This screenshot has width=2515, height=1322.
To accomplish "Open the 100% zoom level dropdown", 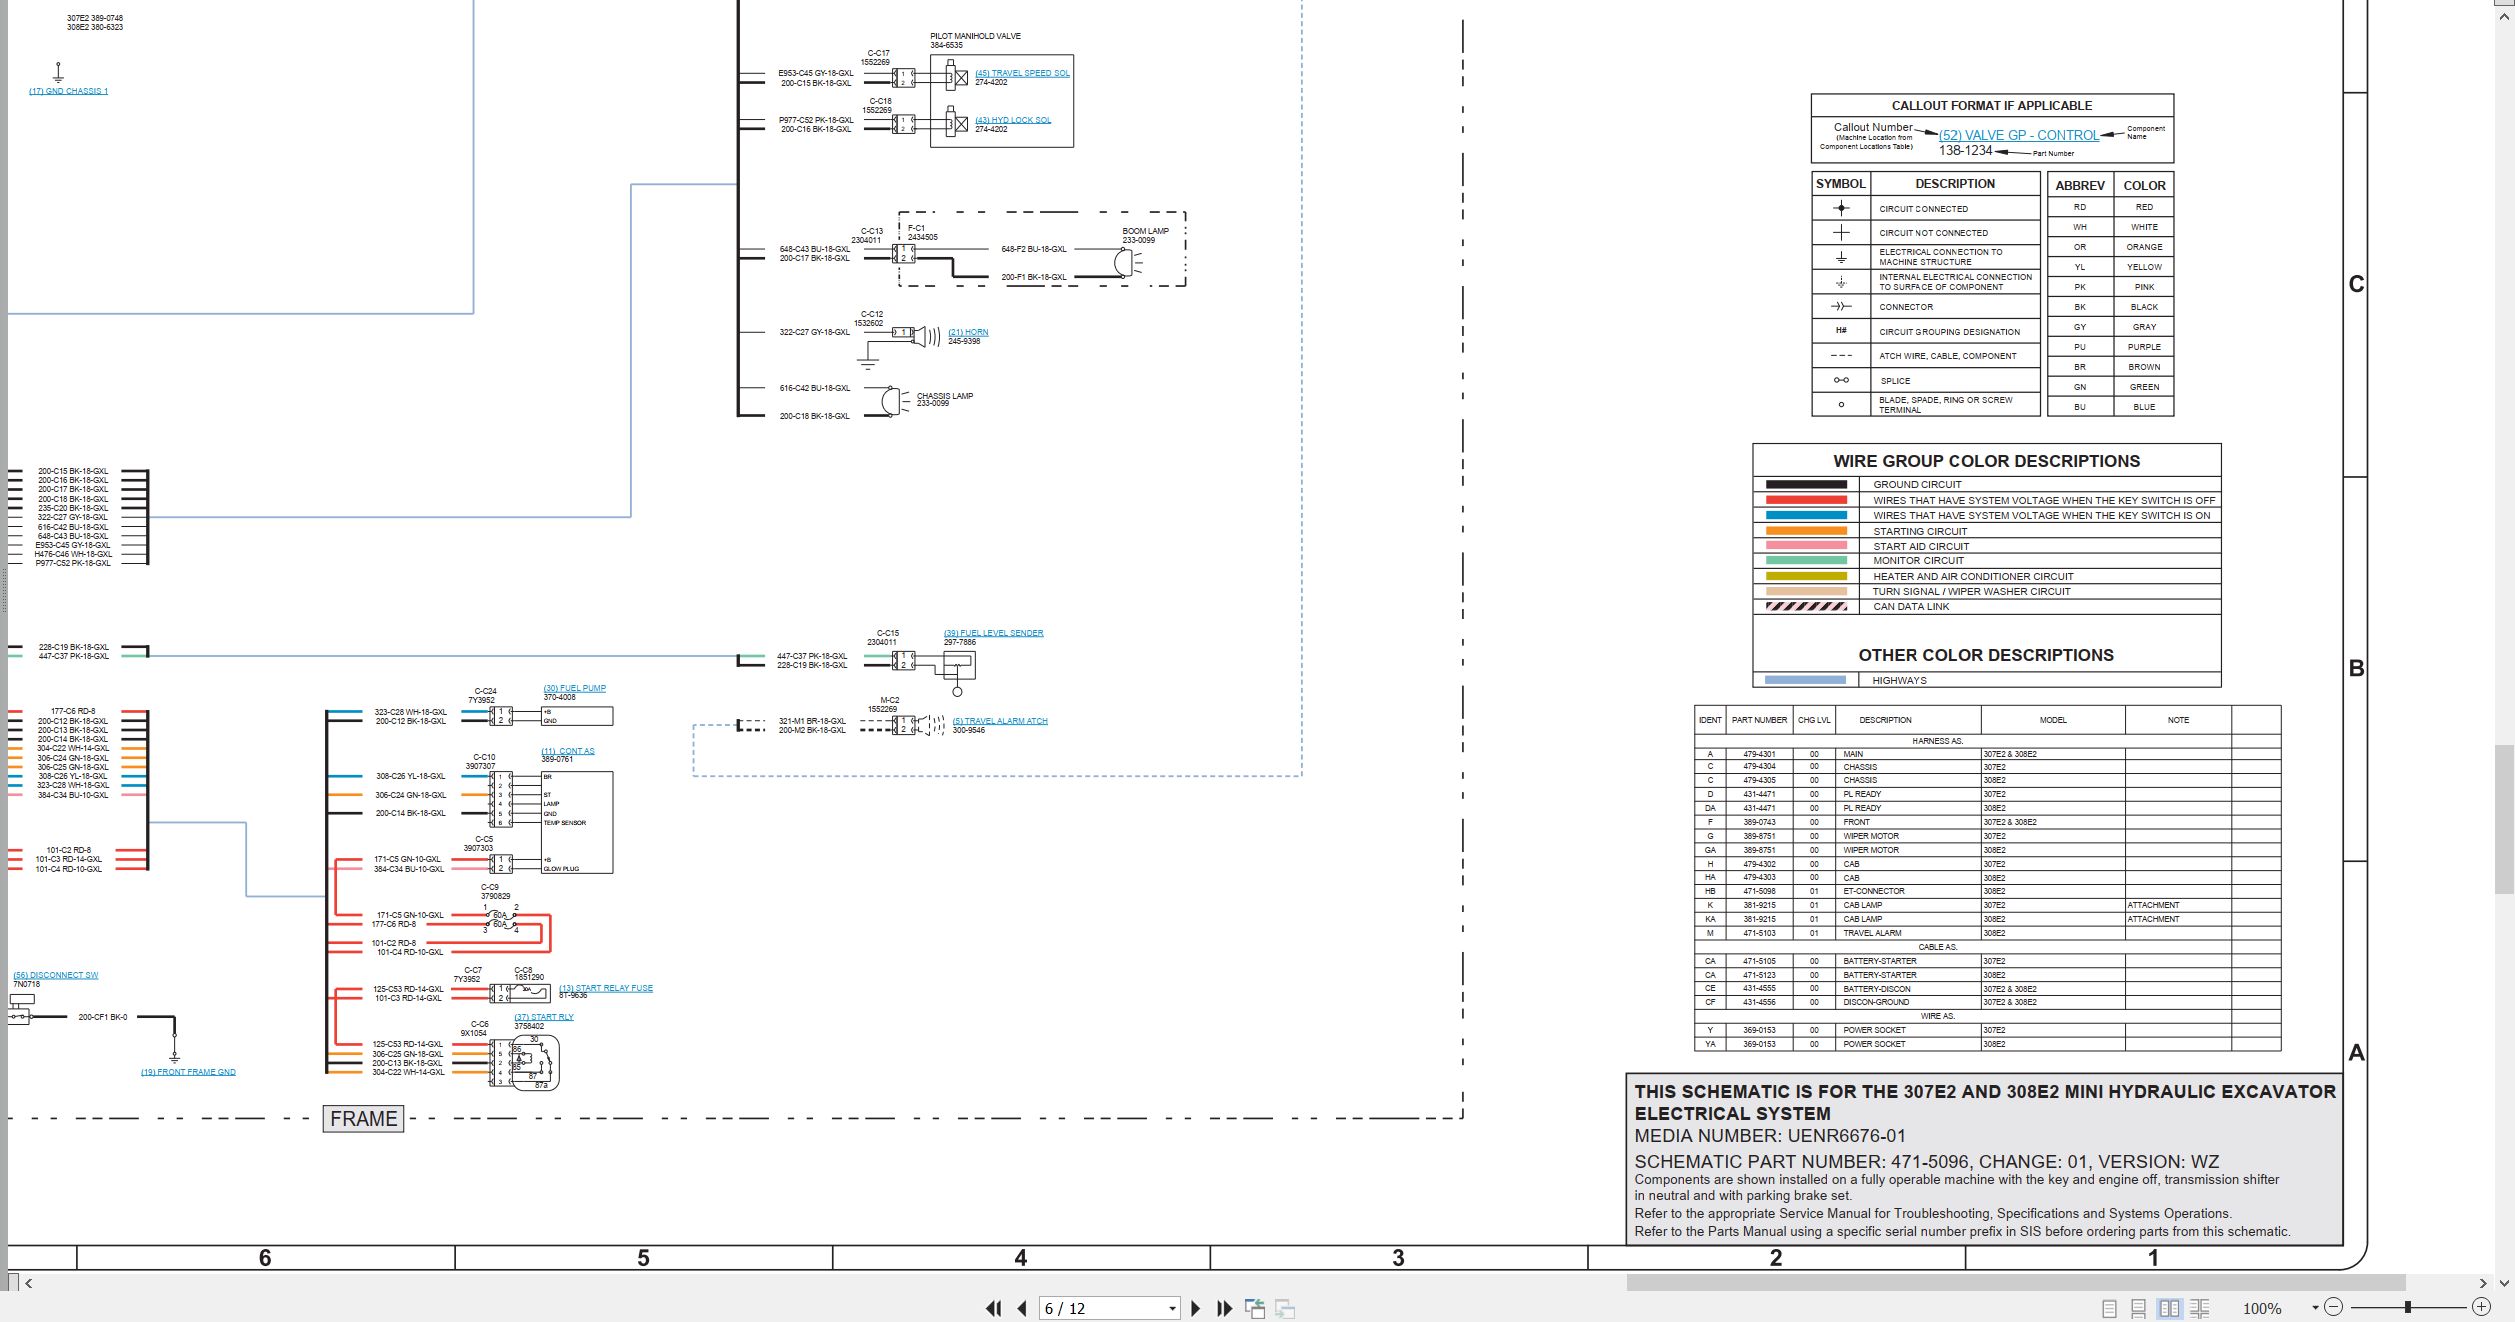I will point(2315,1308).
